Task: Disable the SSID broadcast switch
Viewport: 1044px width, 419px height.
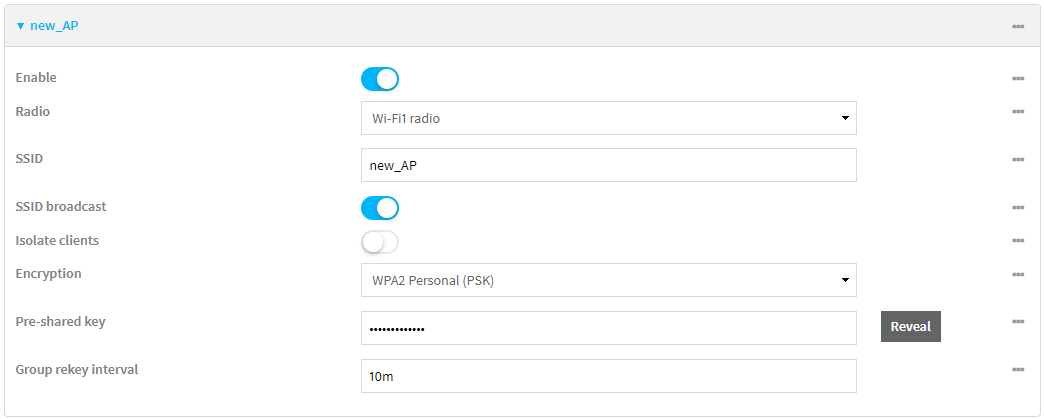Action: click(380, 208)
